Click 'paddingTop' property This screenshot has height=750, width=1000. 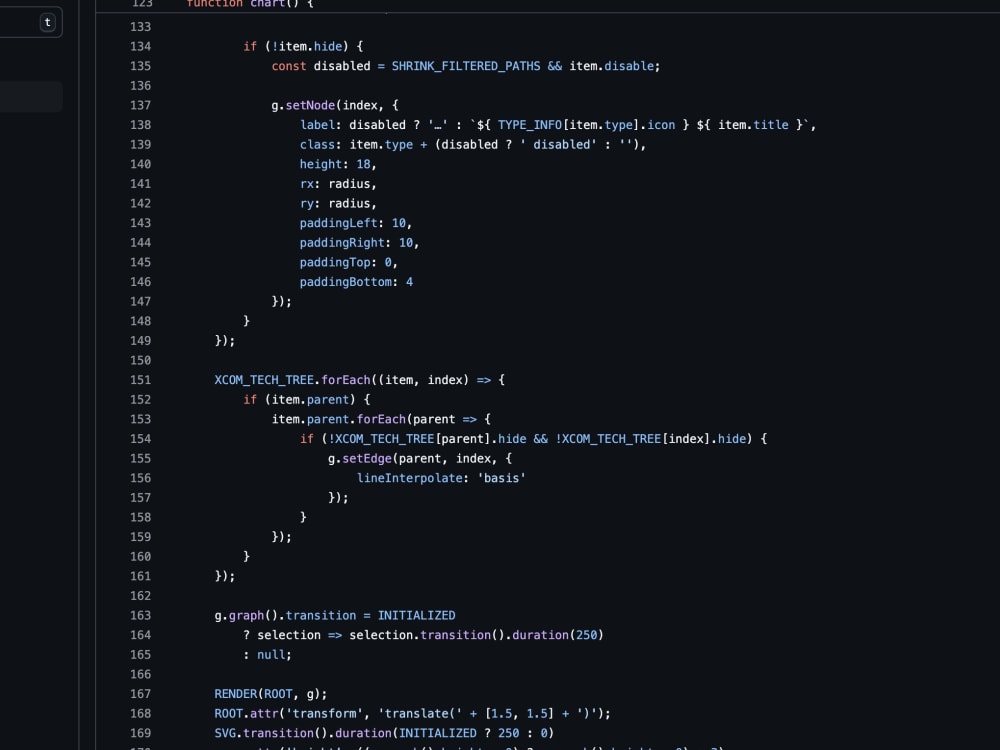335,263
